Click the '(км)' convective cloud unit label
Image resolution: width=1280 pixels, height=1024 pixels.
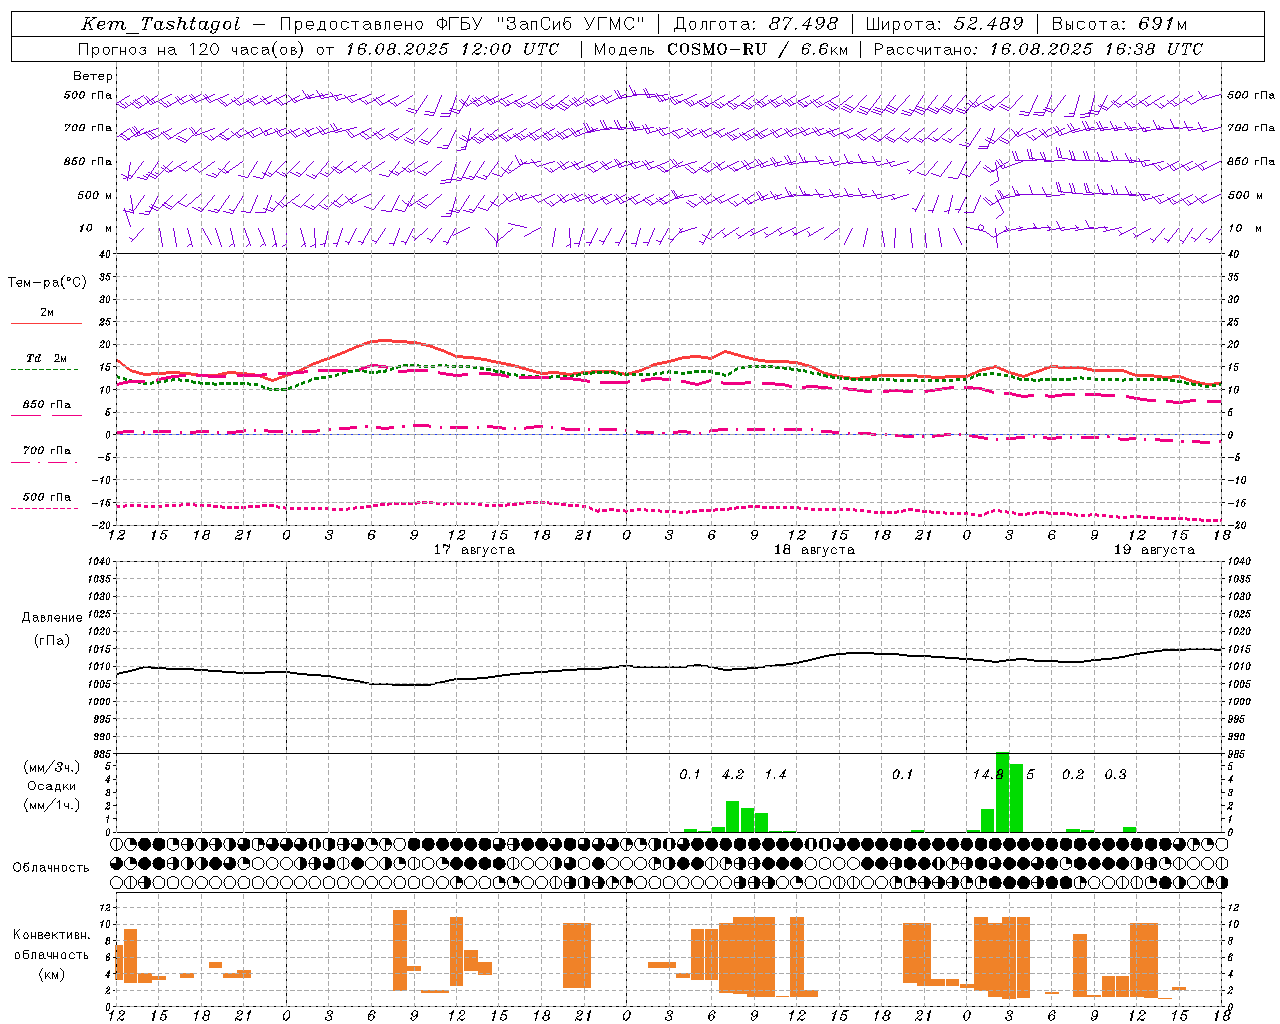(52, 974)
